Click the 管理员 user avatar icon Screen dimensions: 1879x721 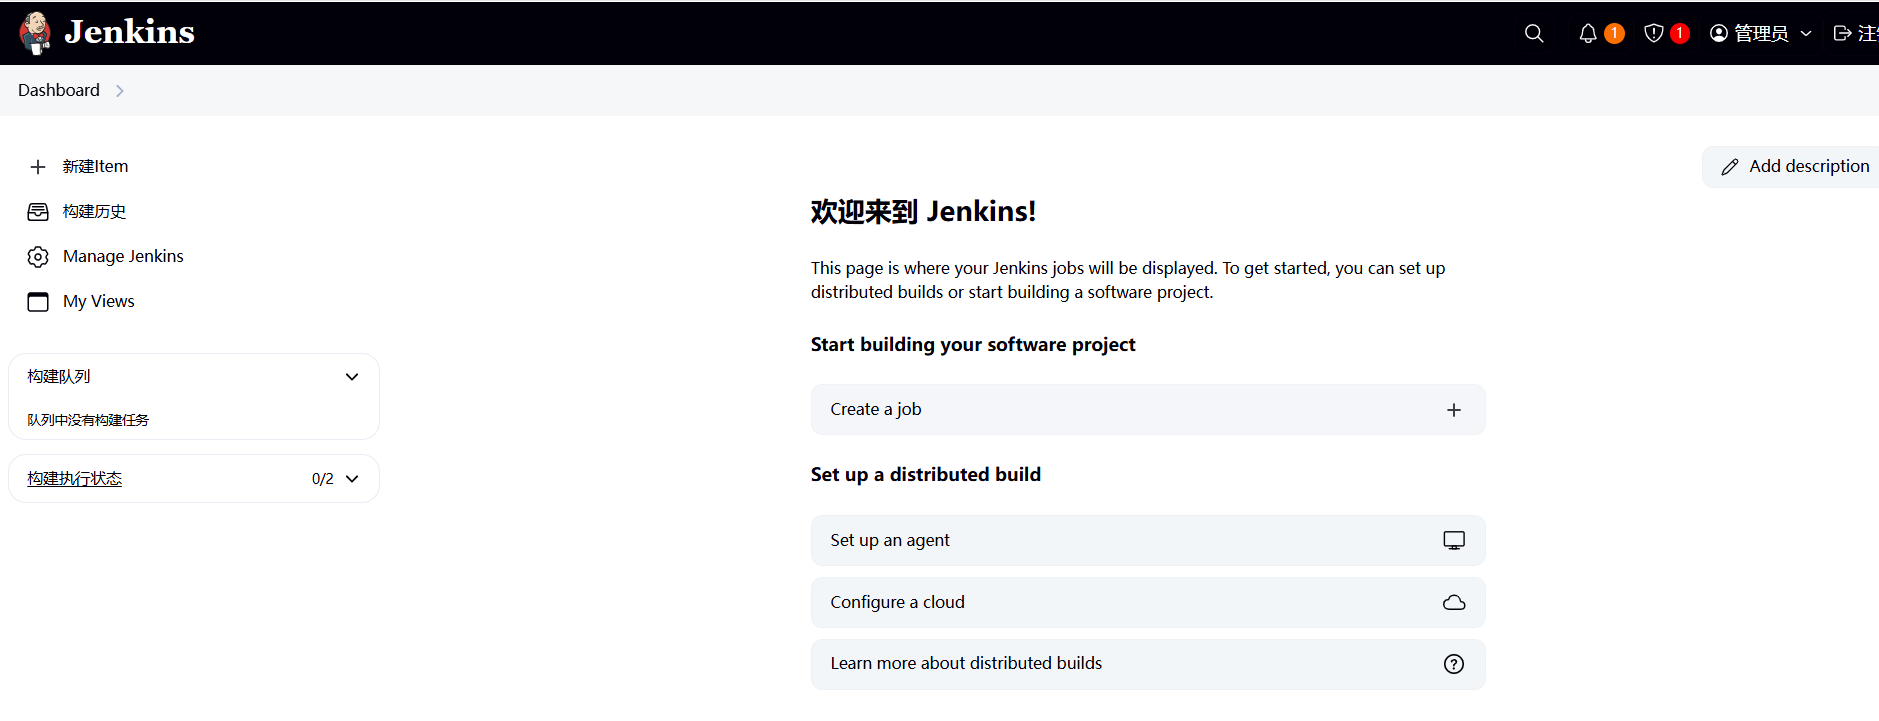click(x=1719, y=33)
